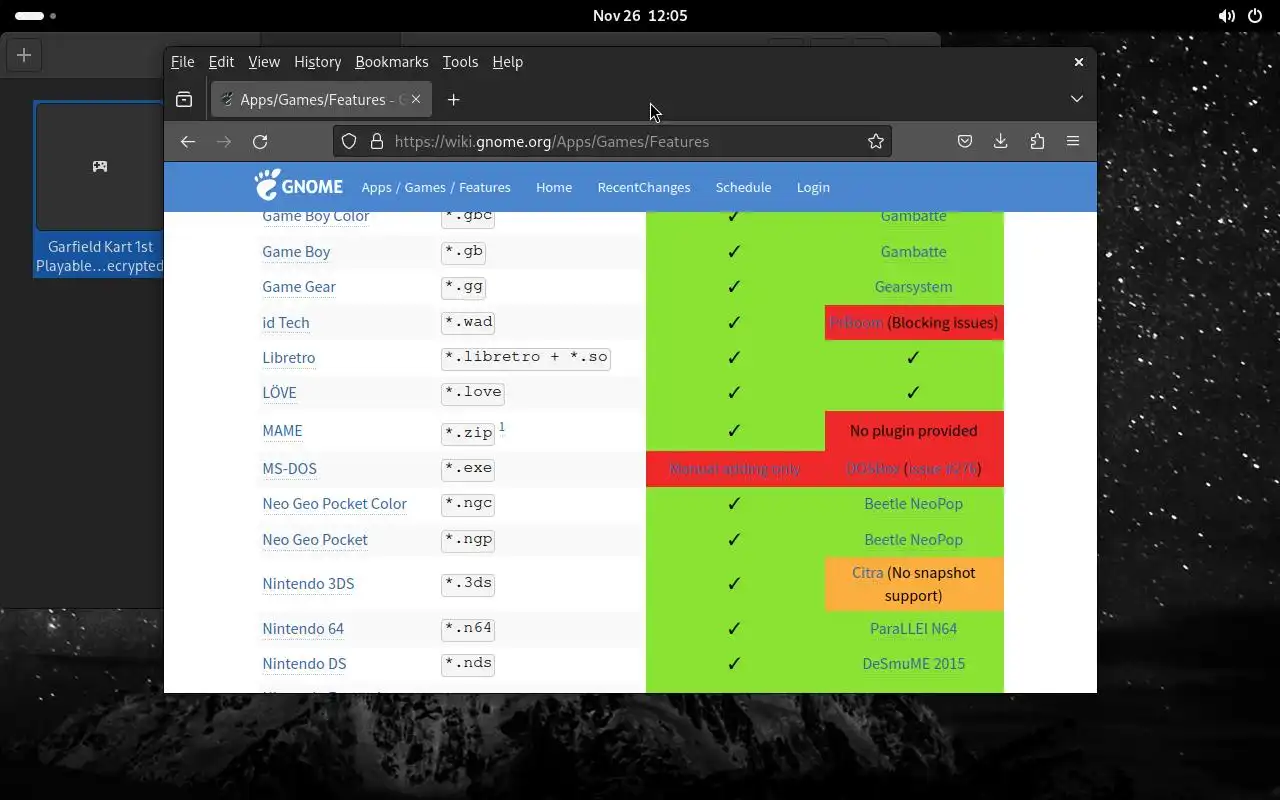Open the LÖVE platform link
The width and height of the screenshot is (1280, 800).
[279, 393]
